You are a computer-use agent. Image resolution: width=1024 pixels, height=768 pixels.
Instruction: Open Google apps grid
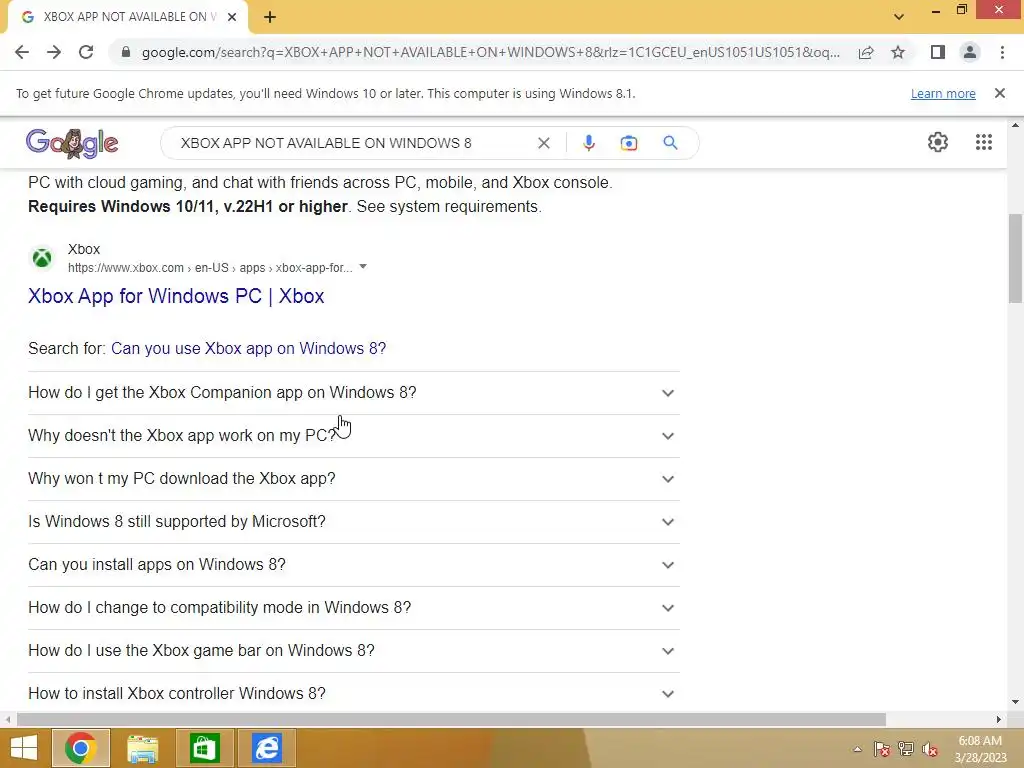(x=984, y=142)
